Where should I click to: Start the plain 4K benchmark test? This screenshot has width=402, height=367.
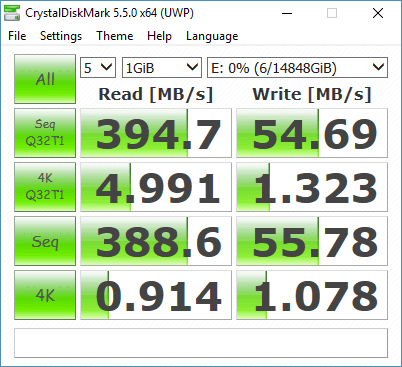(45, 295)
